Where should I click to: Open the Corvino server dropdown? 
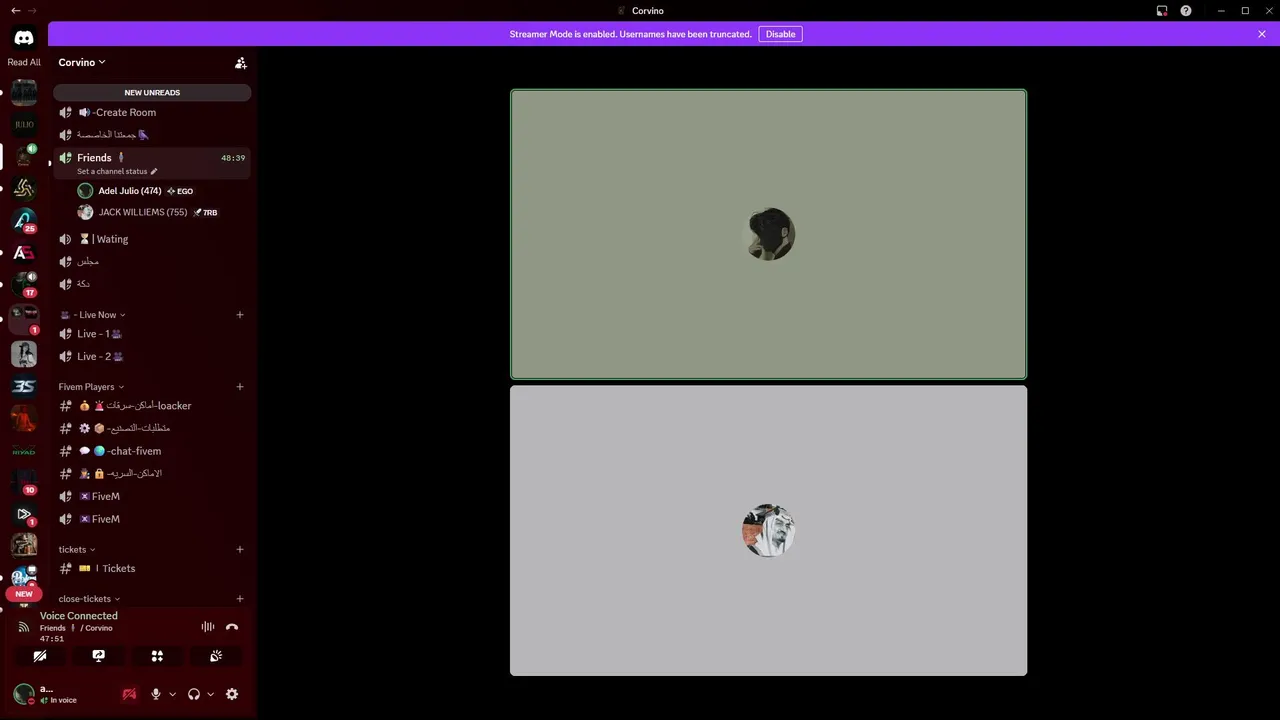(x=82, y=62)
